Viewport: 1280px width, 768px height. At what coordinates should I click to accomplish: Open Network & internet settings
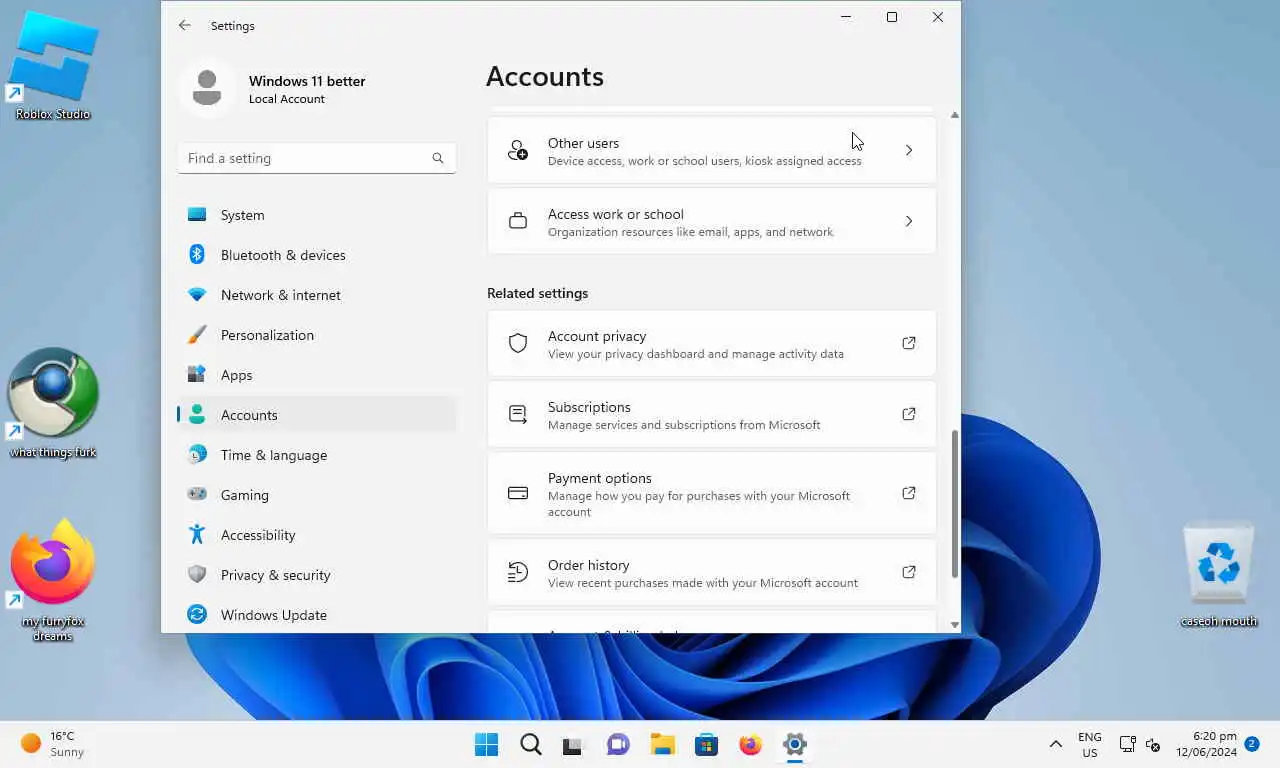pos(317,295)
